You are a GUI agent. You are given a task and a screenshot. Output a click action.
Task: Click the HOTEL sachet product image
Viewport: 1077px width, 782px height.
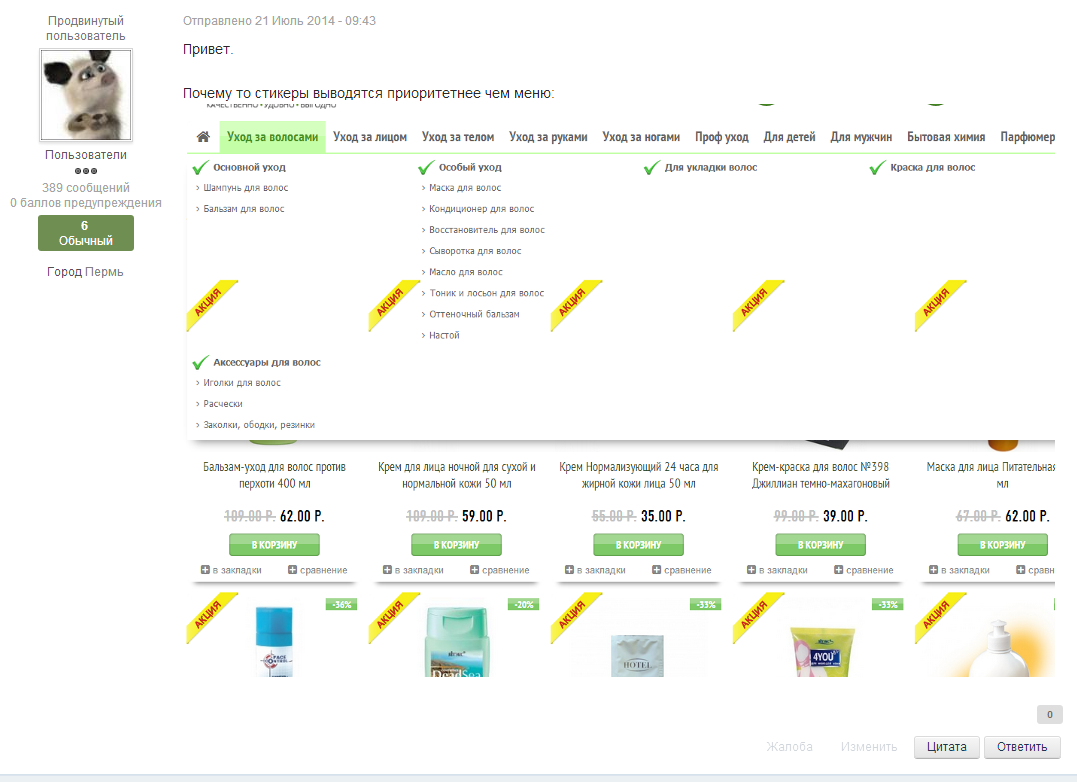pos(637,656)
